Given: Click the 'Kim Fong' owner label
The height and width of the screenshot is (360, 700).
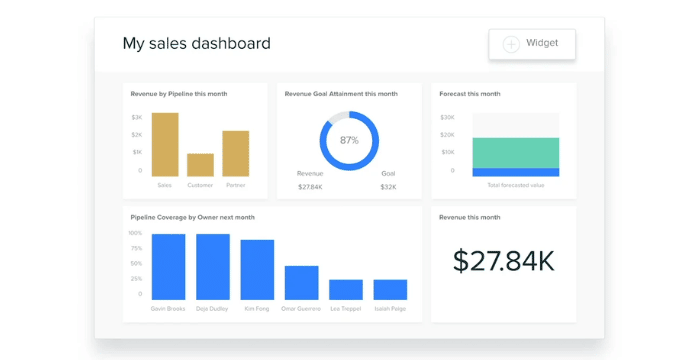Looking at the screenshot, I should [x=257, y=309].
